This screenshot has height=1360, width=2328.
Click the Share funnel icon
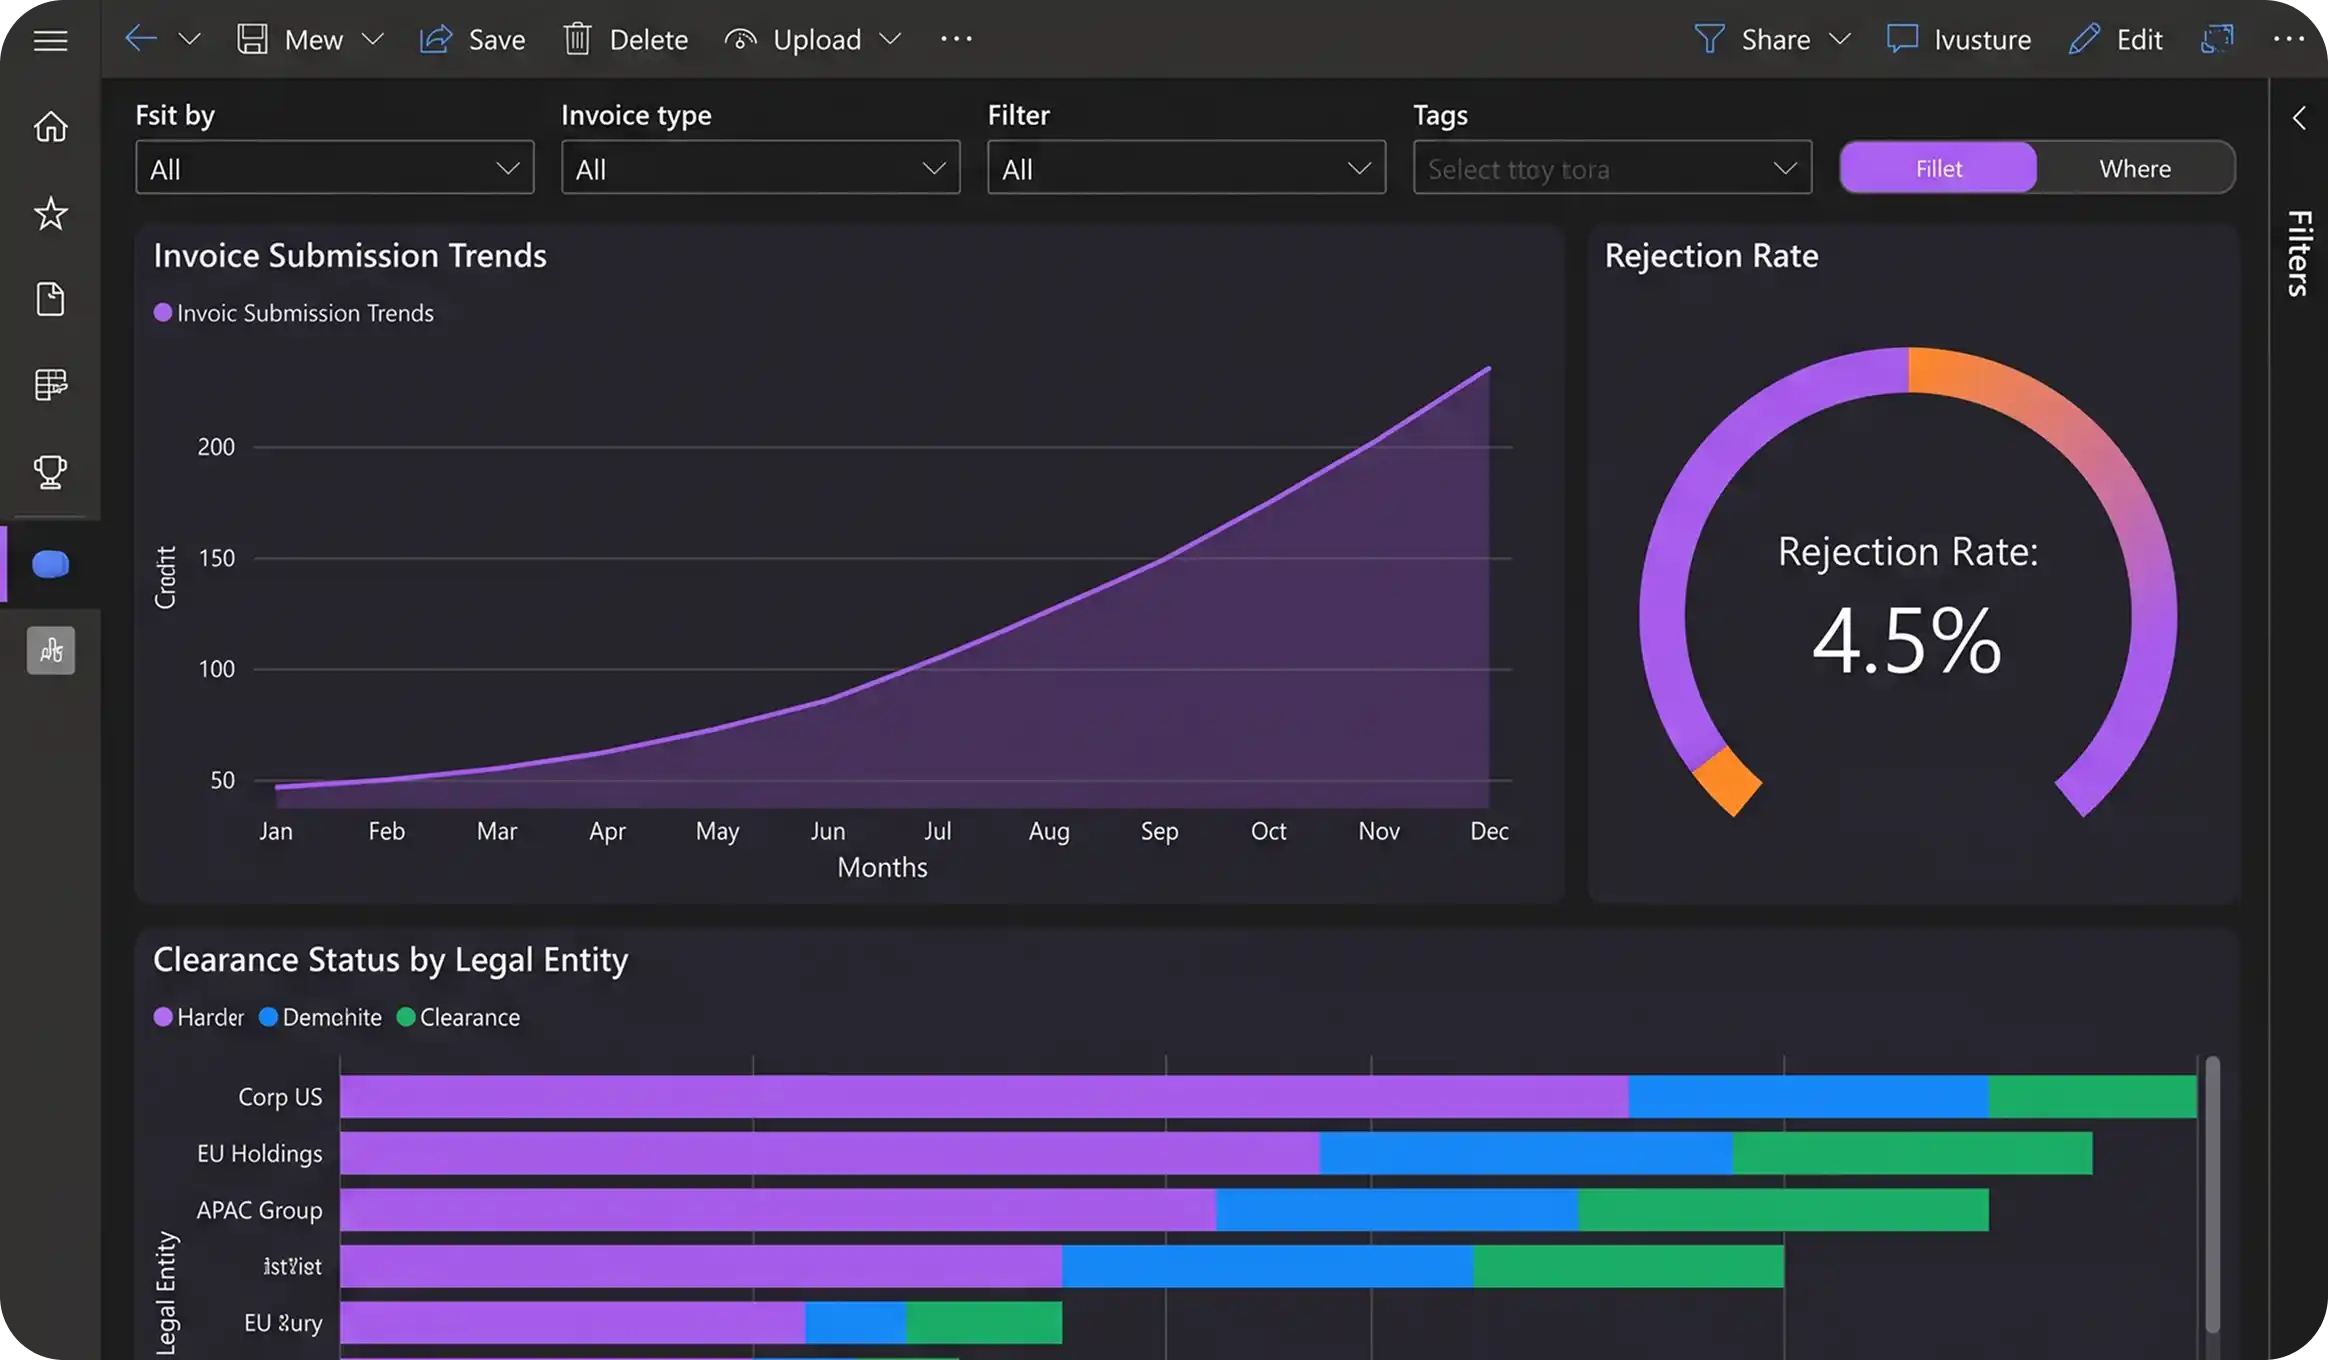pyautogui.click(x=1709, y=39)
